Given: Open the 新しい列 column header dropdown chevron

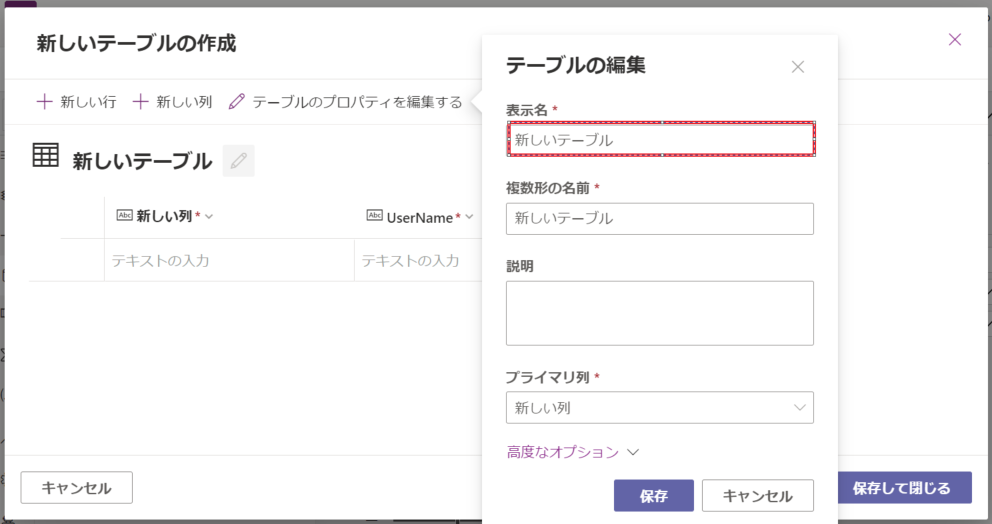Looking at the screenshot, I should (x=209, y=216).
